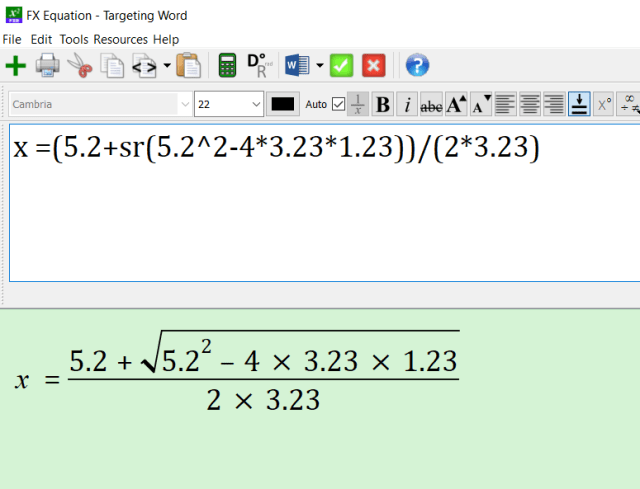Cancel with the red X icon
The width and height of the screenshot is (640, 489).
point(374,66)
